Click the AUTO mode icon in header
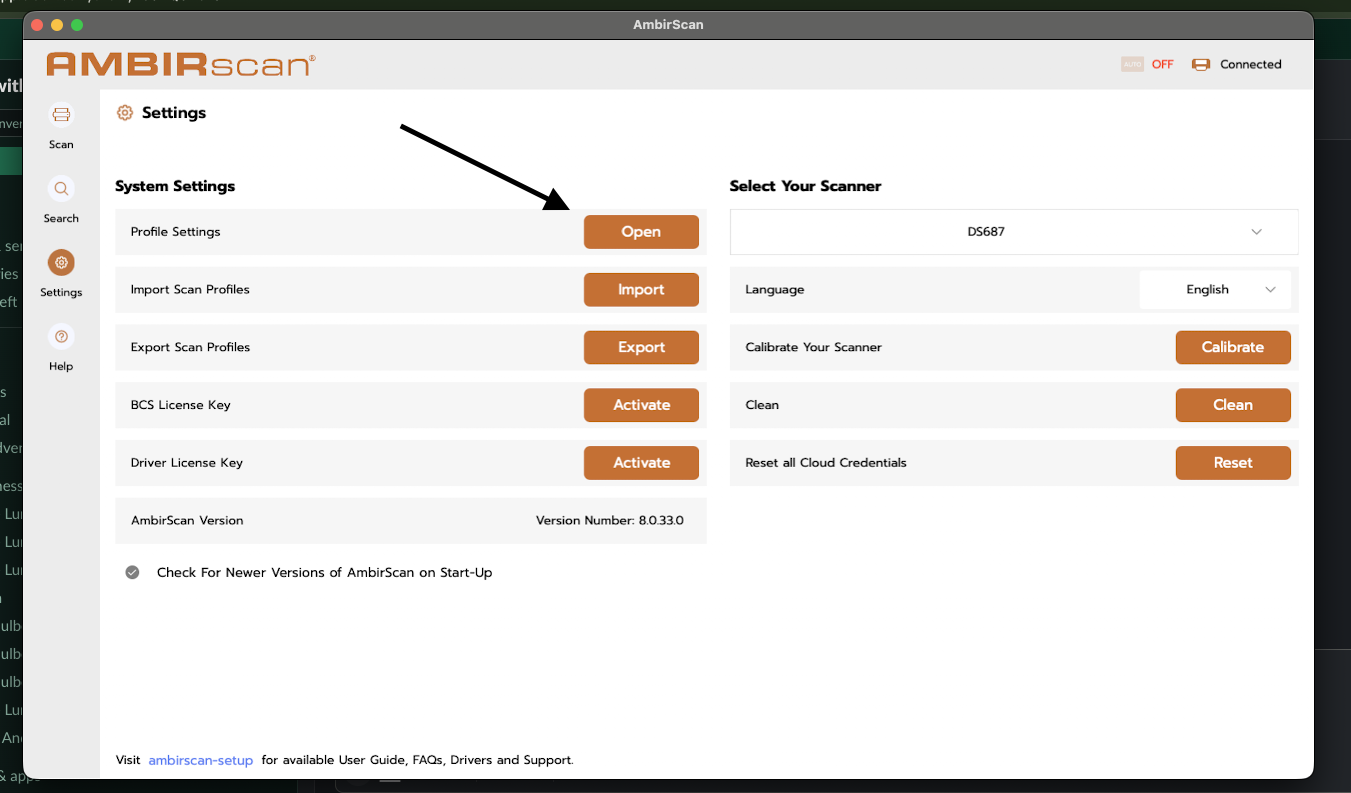This screenshot has height=793, width=1351. tap(1132, 64)
